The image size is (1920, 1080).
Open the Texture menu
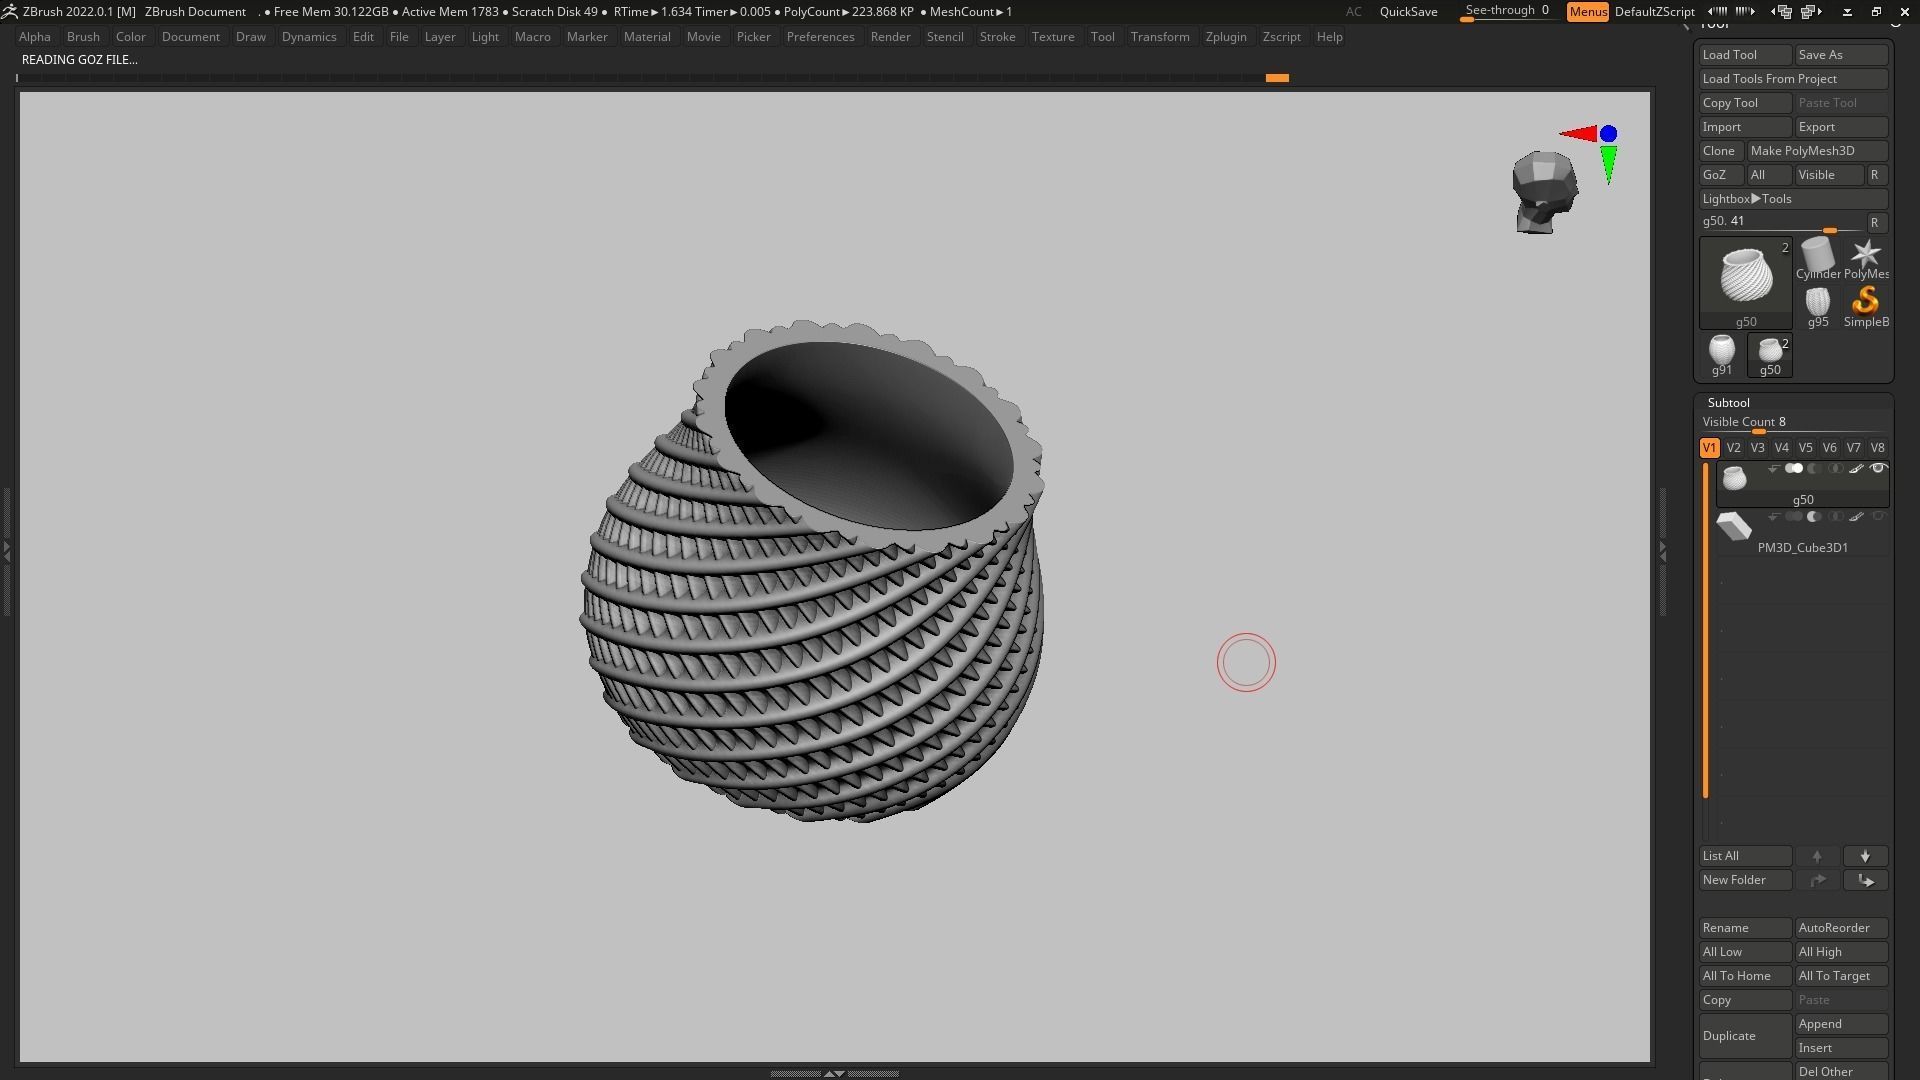click(1053, 37)
